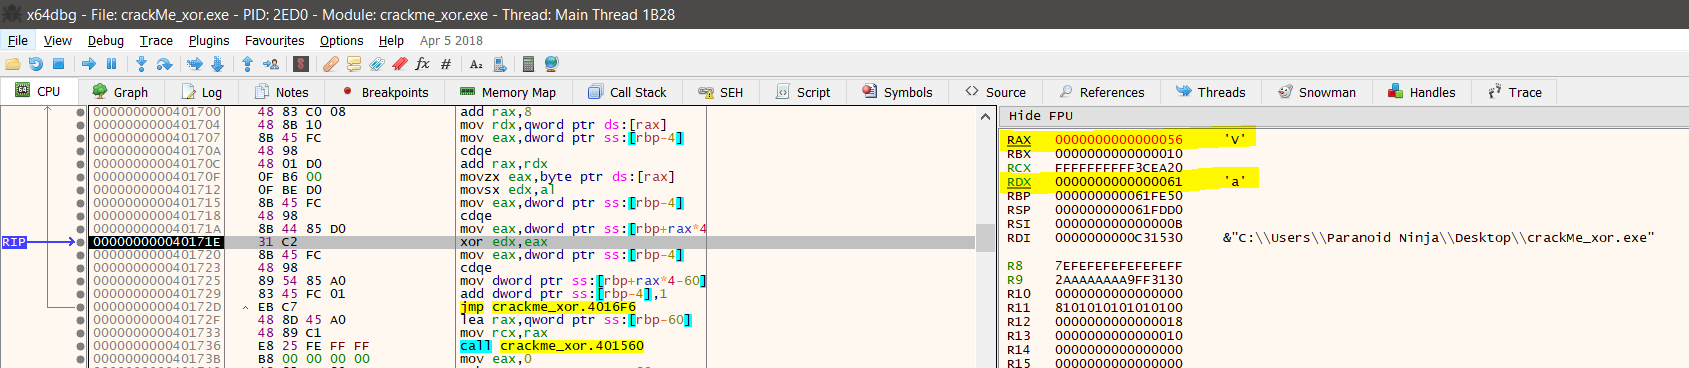Viewport: 1689px width, 368px height.
Task: Click the Trace Into icon
Action: pos(195,64)
